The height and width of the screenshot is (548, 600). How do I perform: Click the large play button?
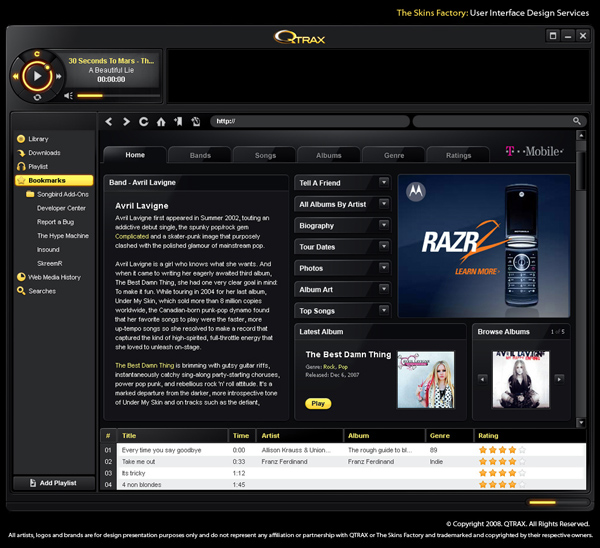click(x=37, y=76)
